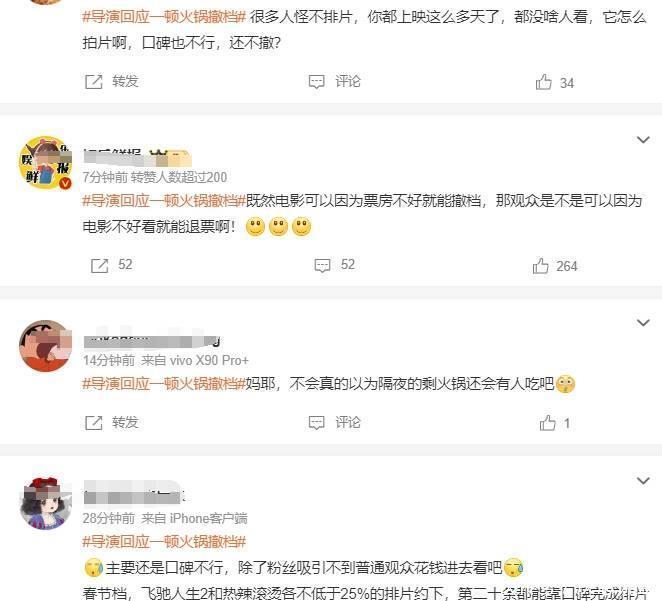
Task: Like the post showing 34 likes
Action: point(554,82)
